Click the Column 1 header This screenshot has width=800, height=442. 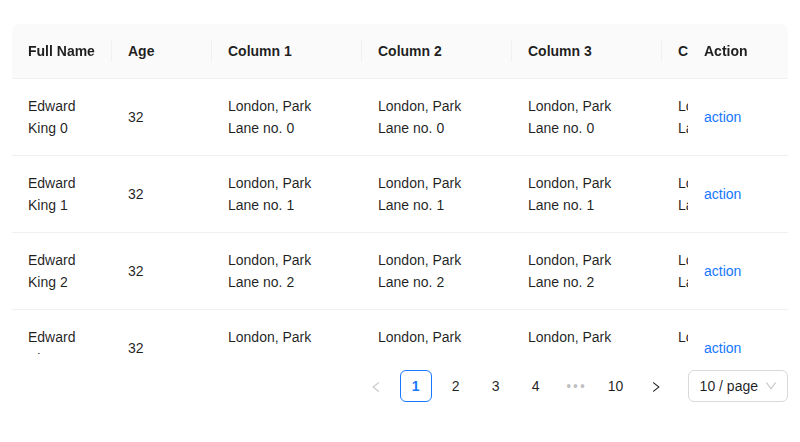click(260, 51)
